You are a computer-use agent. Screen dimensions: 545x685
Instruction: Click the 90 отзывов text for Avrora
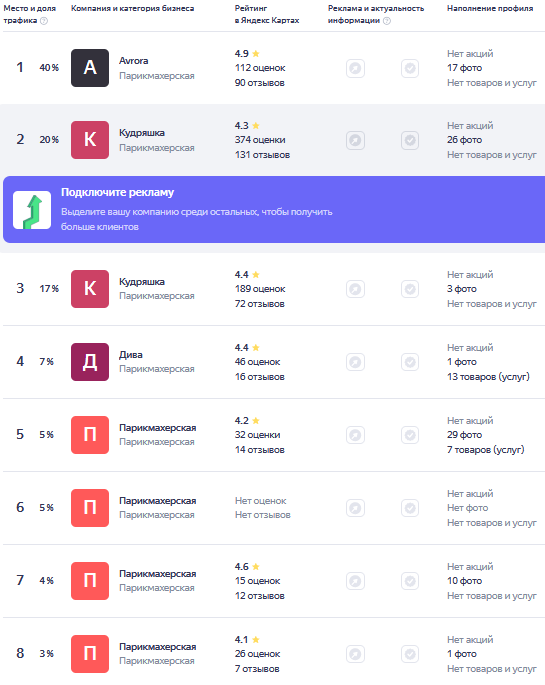(x=260, y=83)
